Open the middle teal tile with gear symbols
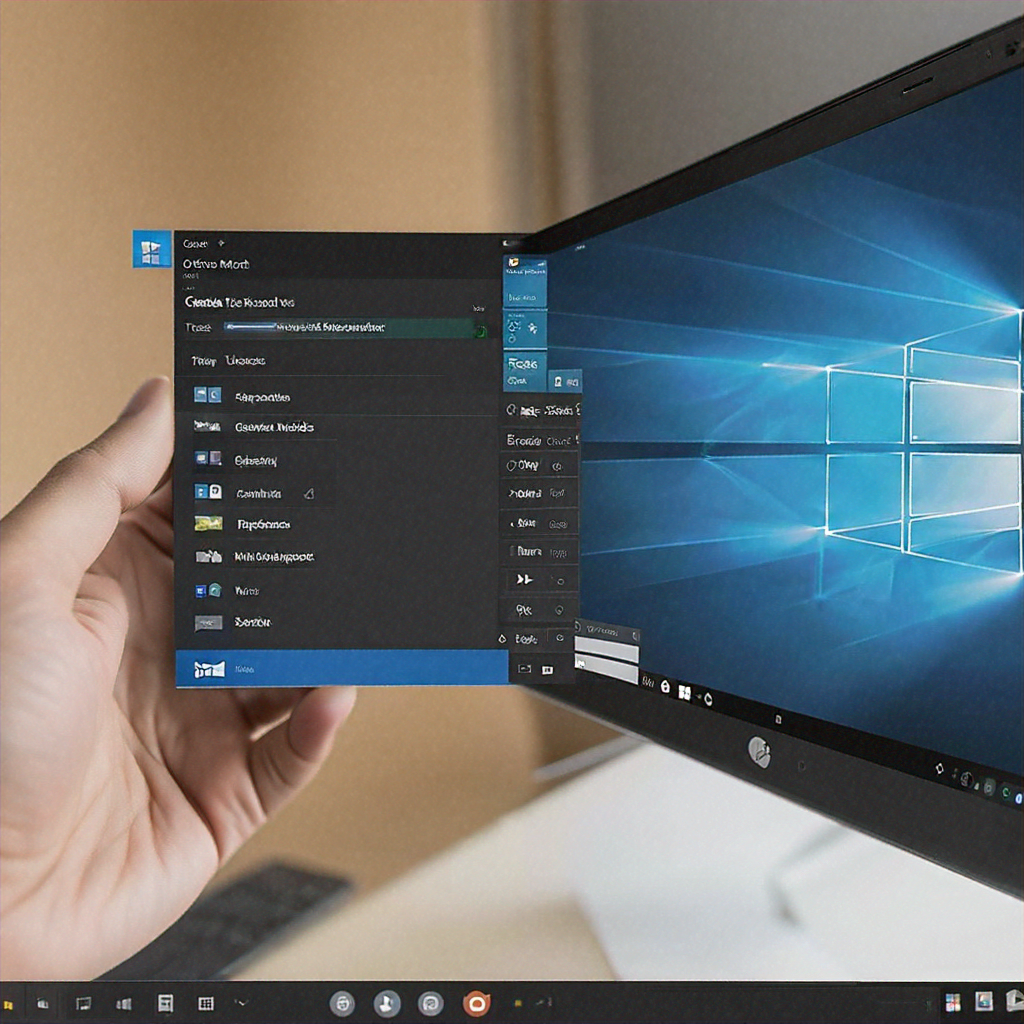Viewport: 1024px width, 1024px height. (524, 328)
